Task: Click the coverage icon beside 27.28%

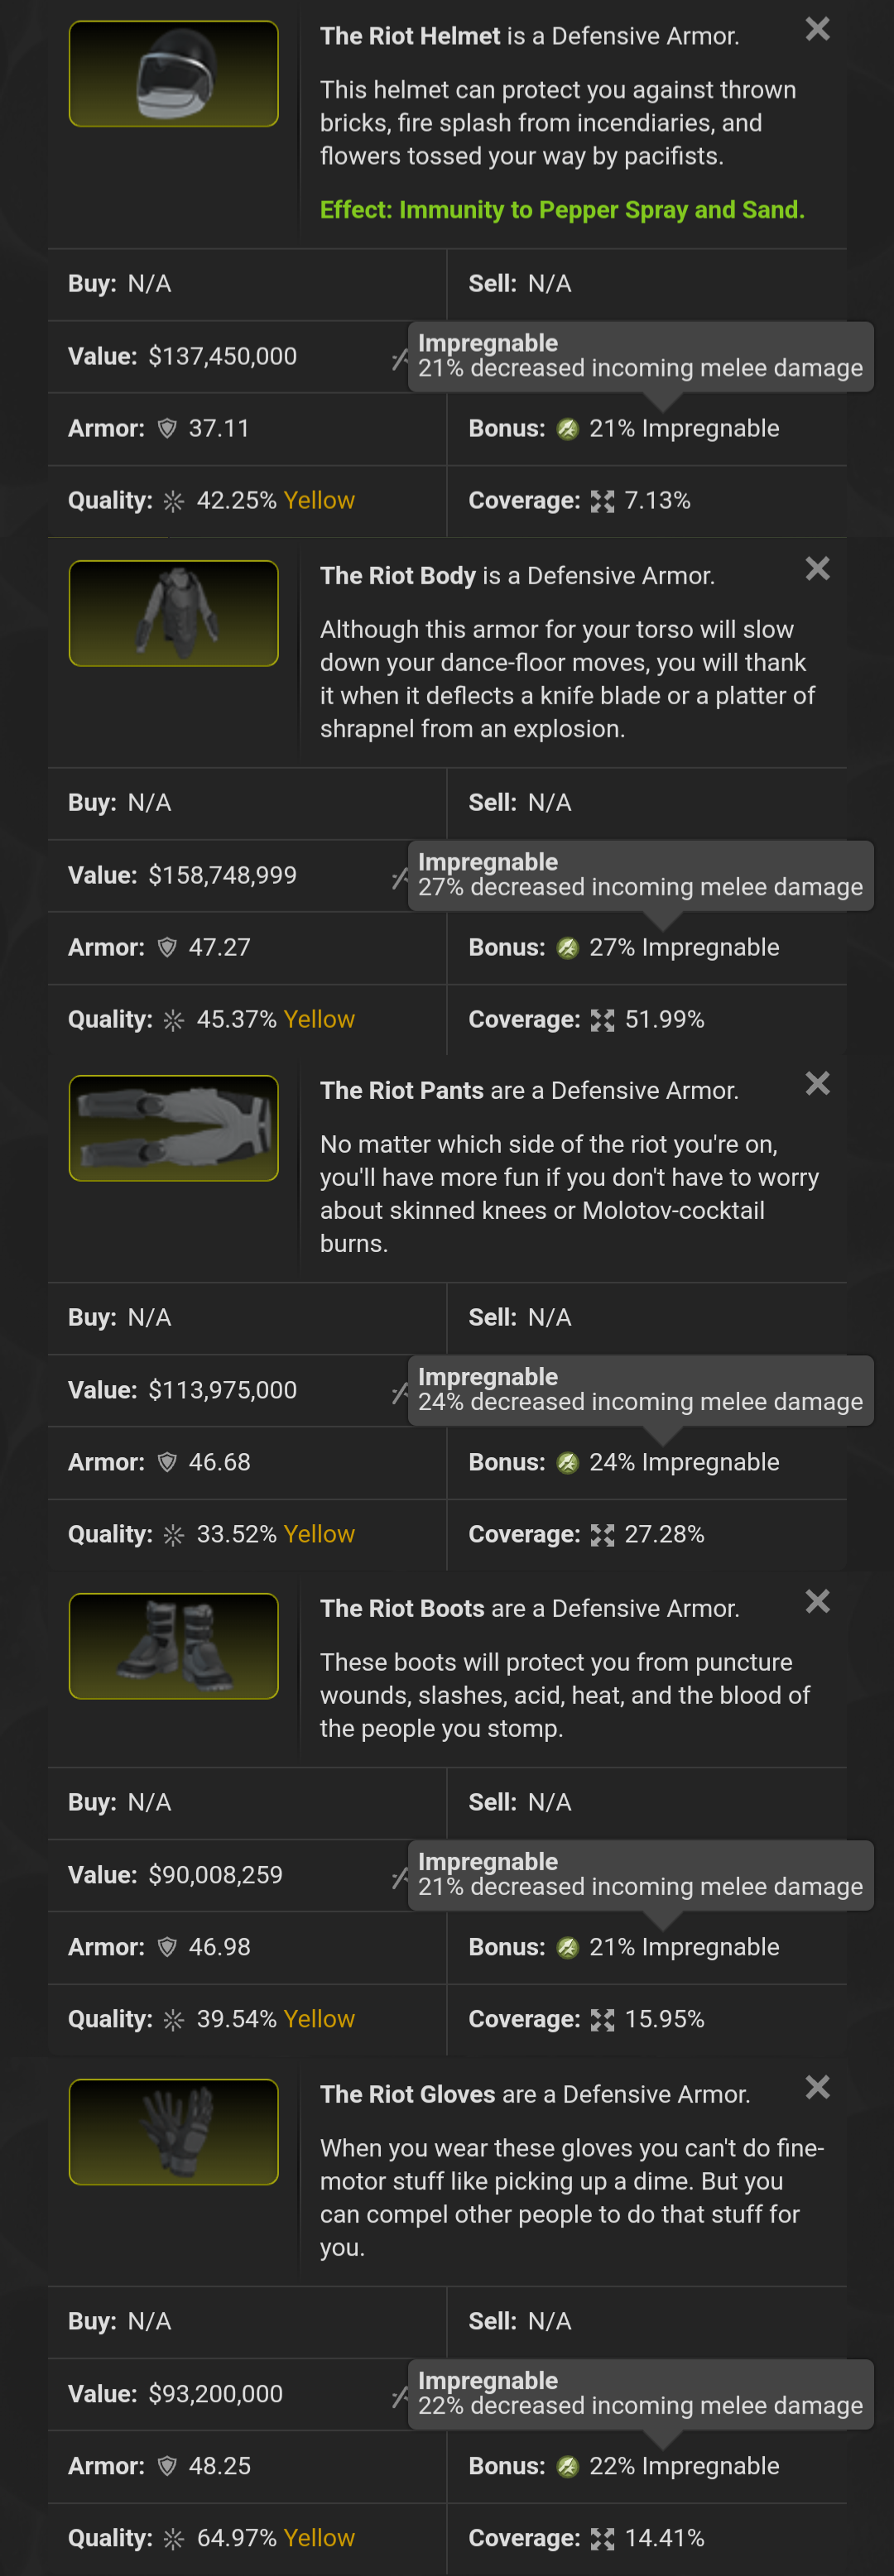Action: pyautogui.click(x=602, y=1535)
